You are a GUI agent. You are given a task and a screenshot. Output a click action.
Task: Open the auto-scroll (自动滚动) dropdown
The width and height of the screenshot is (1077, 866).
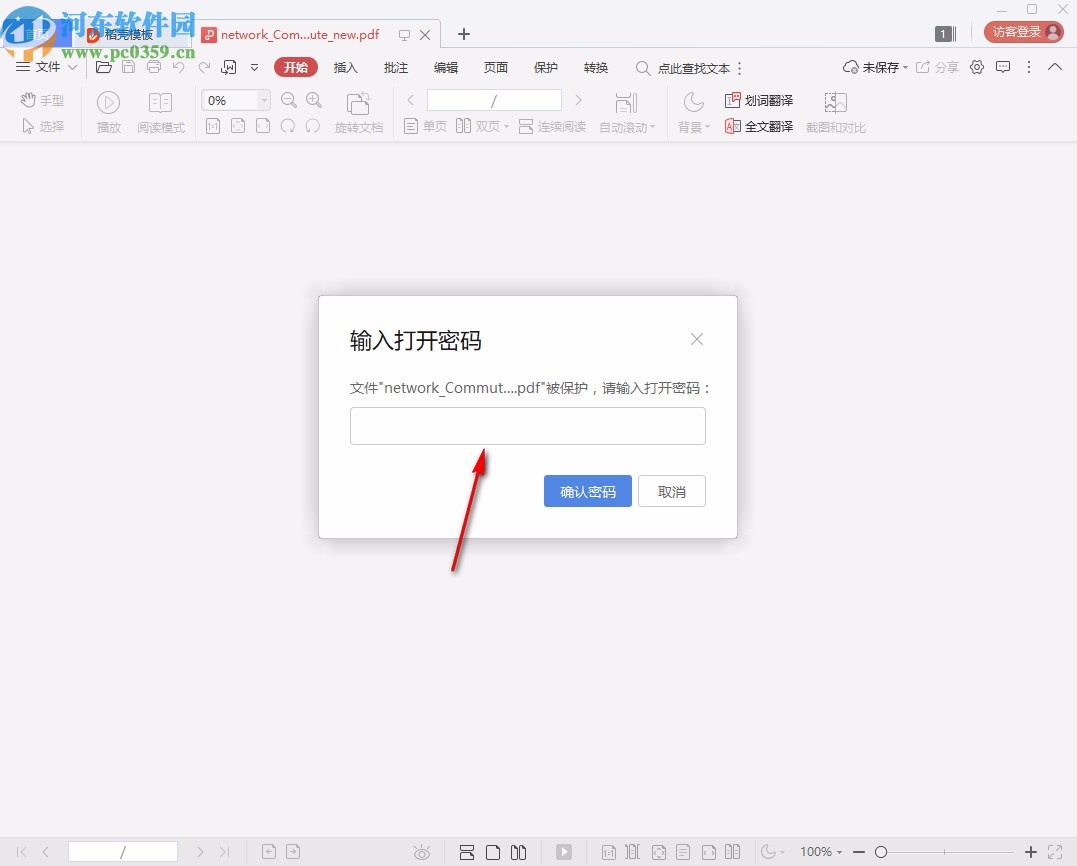(627, 126)
